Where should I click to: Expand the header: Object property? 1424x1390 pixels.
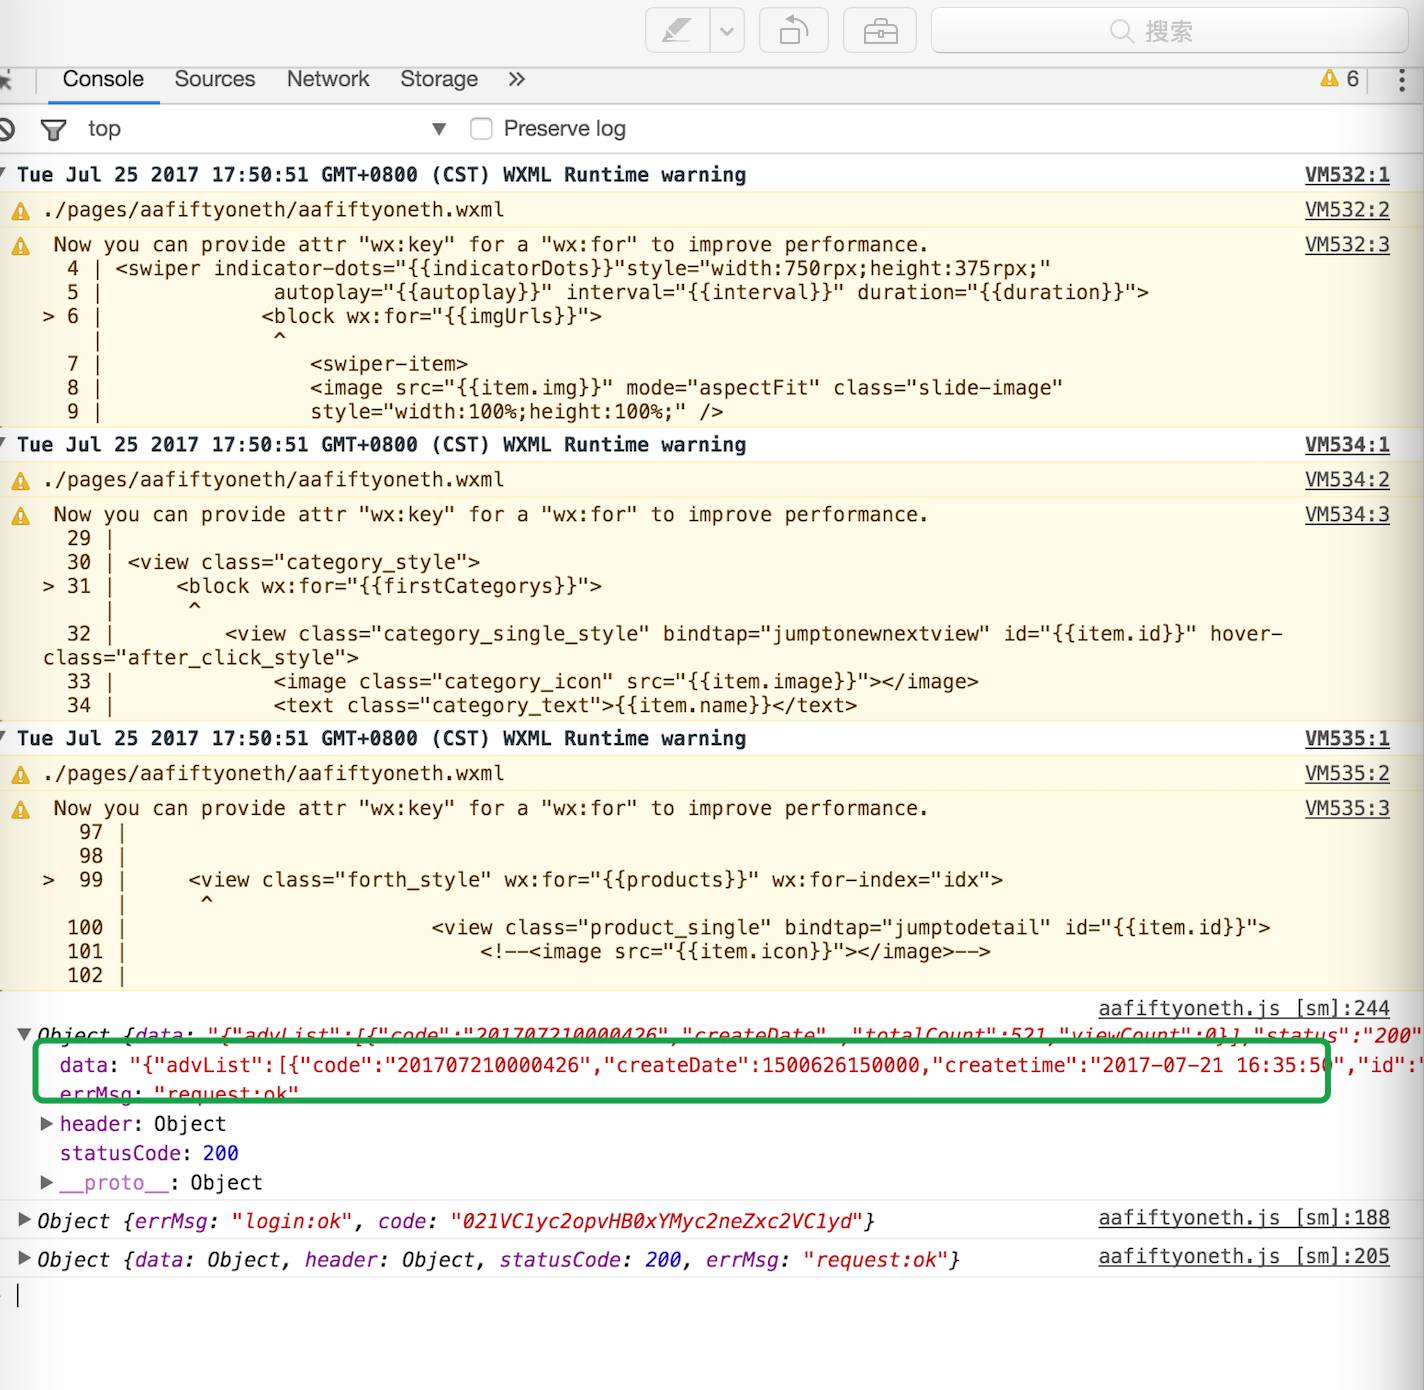point(46,1124)
